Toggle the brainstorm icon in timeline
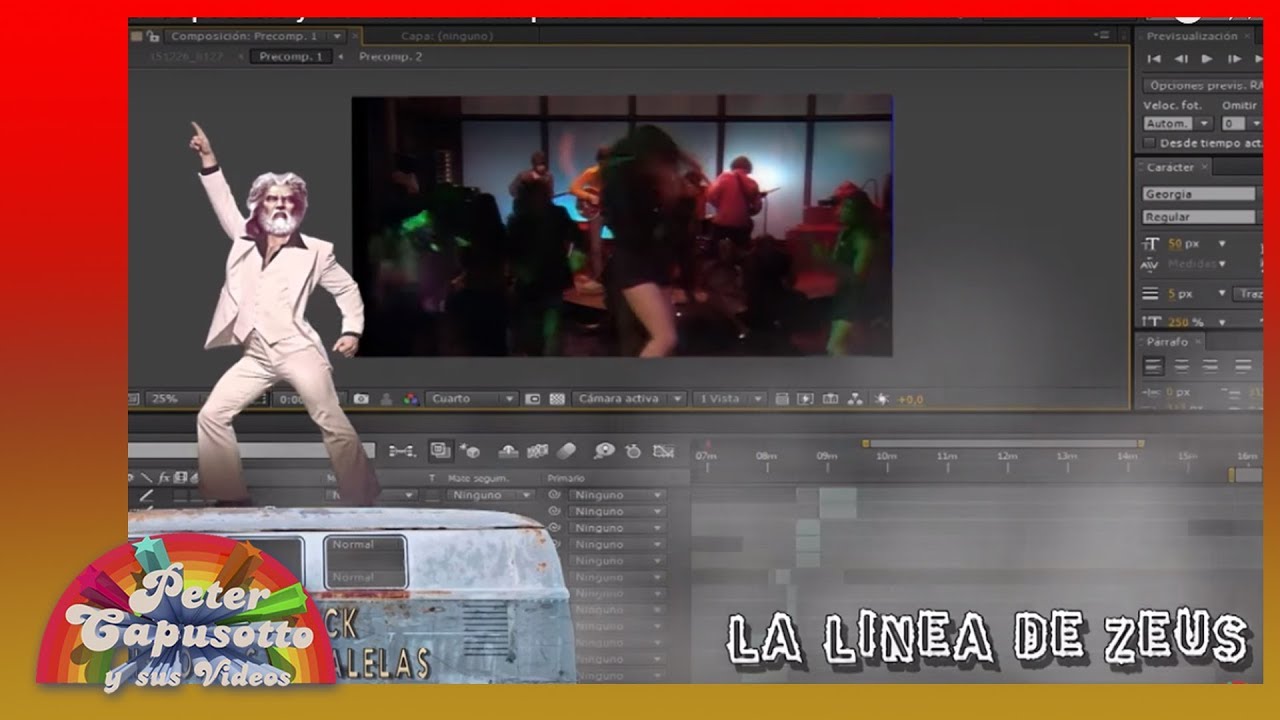 point(604,451)
